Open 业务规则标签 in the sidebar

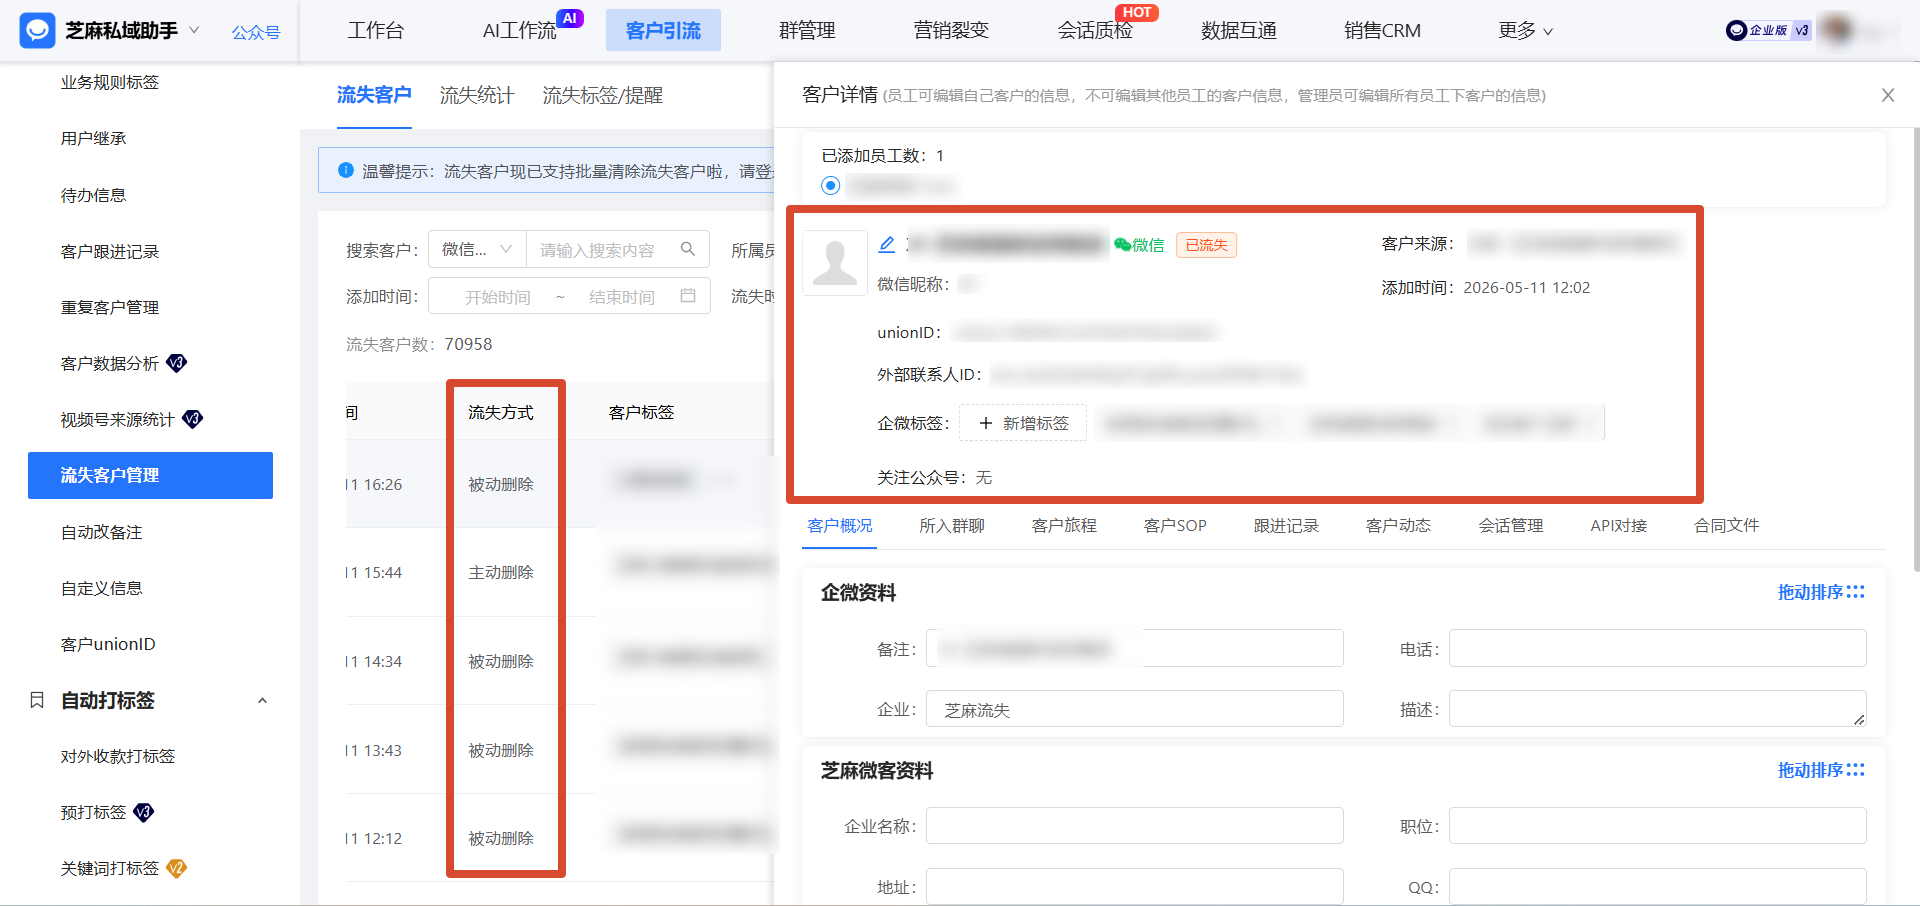pyautogui.click(x=110, y=82)
